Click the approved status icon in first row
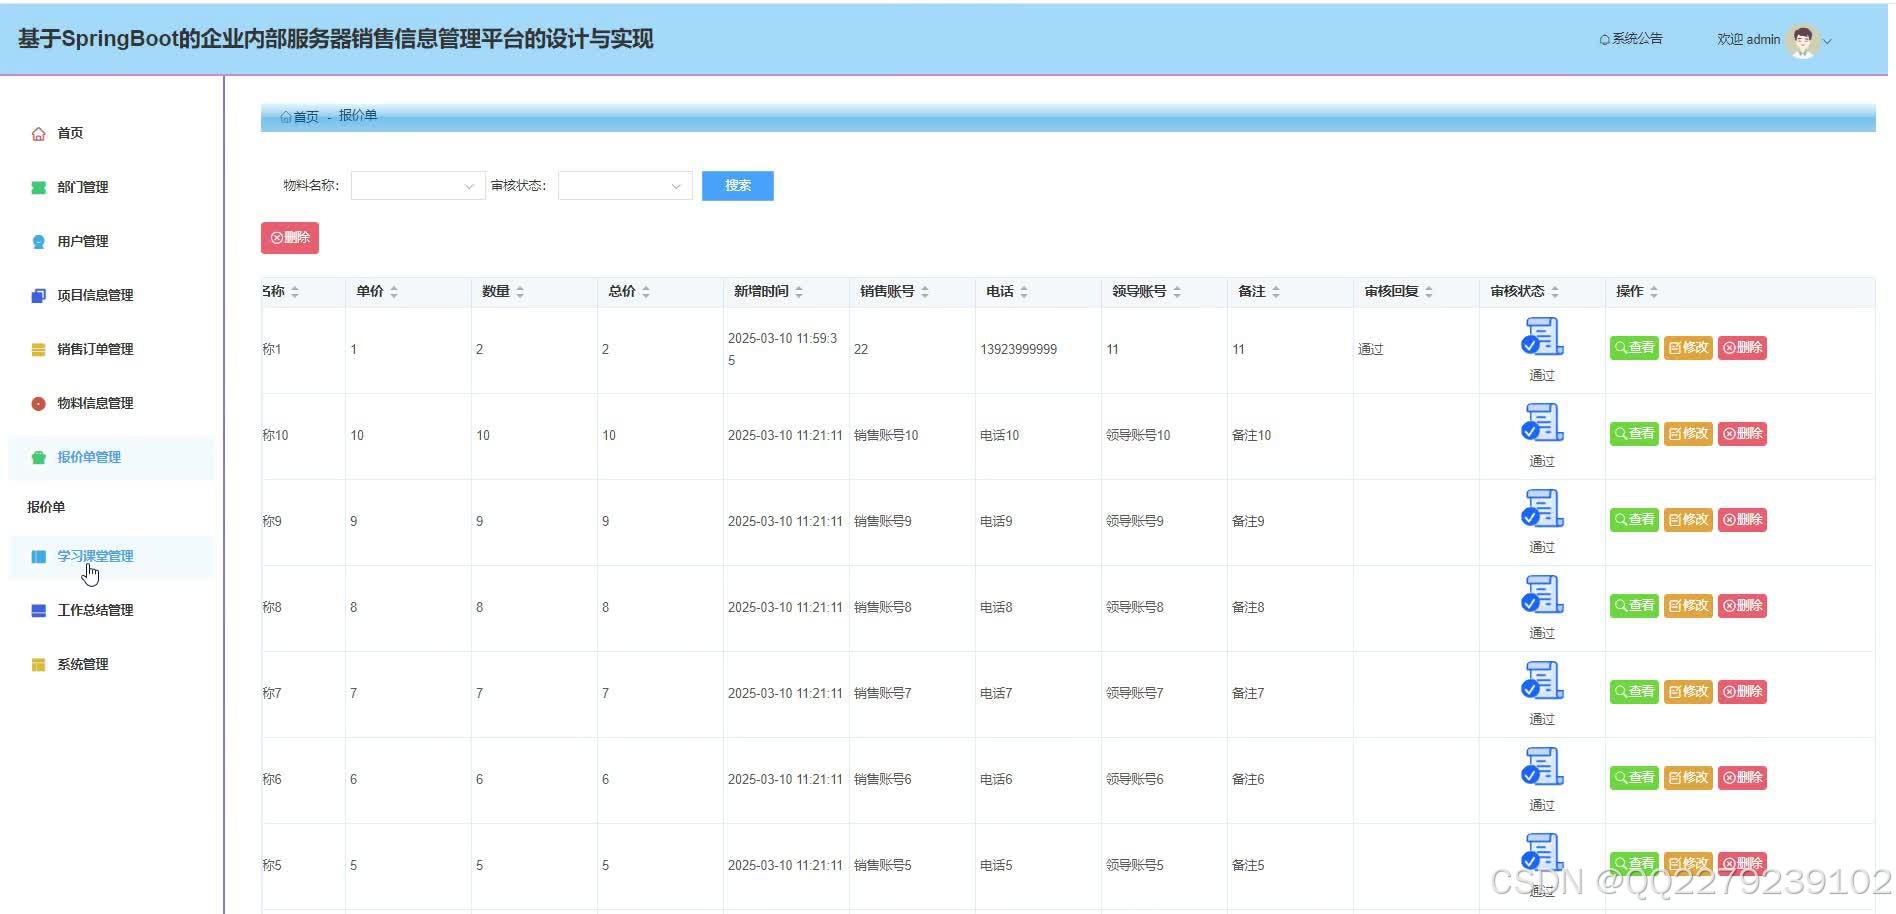 (1542, 337)
